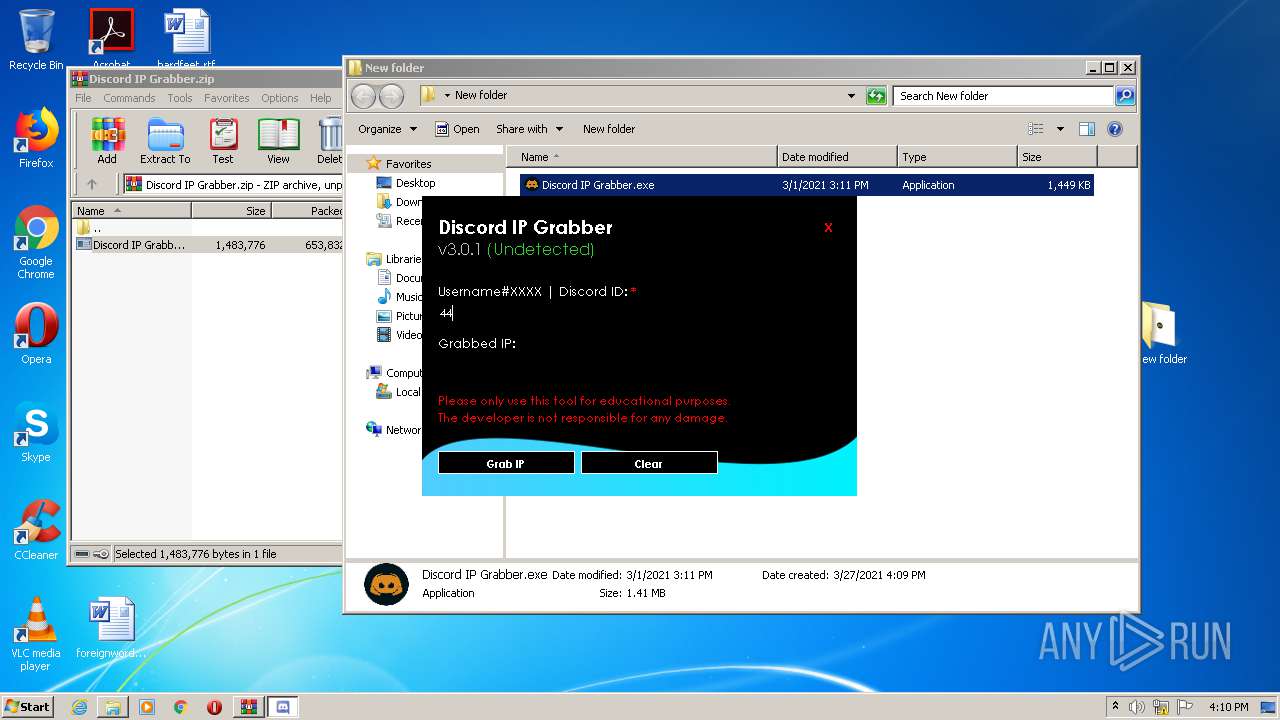Select the '..' parent folder row in WinRAR
The height and width of the screenshot is (720, 1280).
tap(208, 228)
